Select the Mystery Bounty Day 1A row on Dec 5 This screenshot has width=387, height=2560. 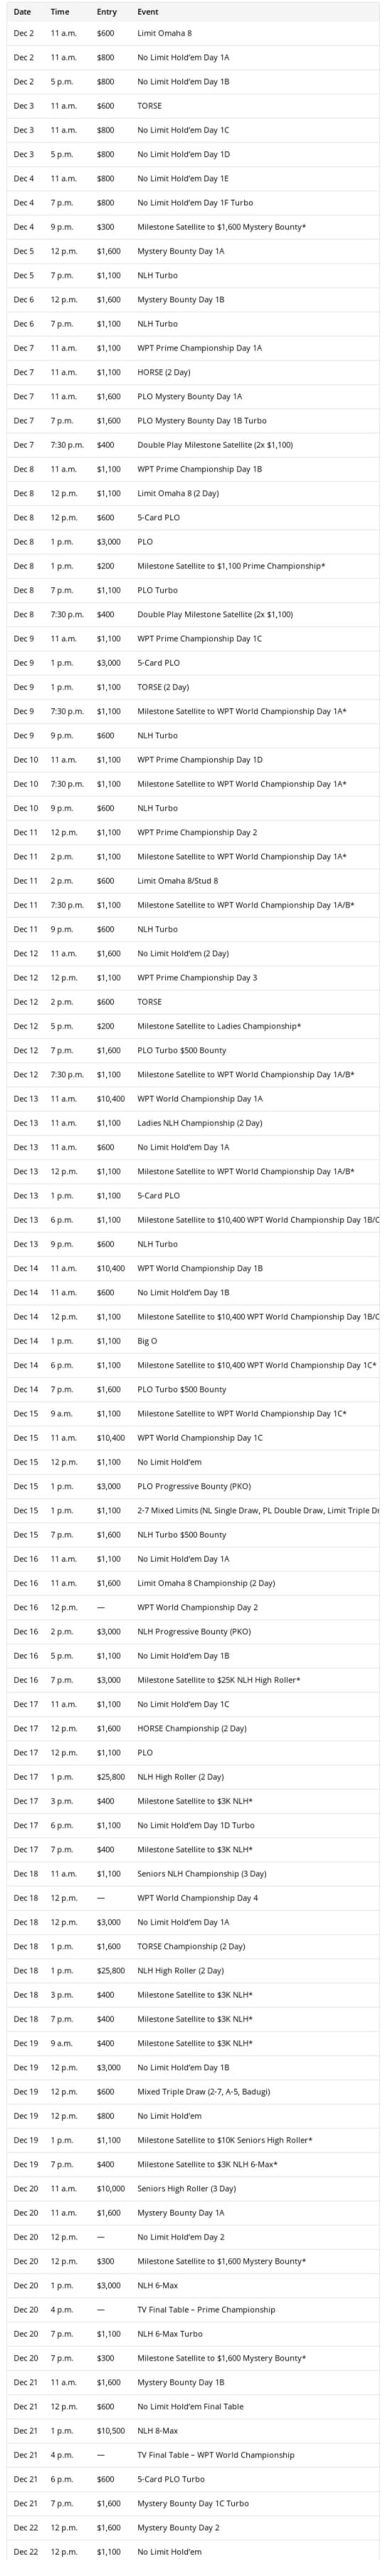coord(193,251)
